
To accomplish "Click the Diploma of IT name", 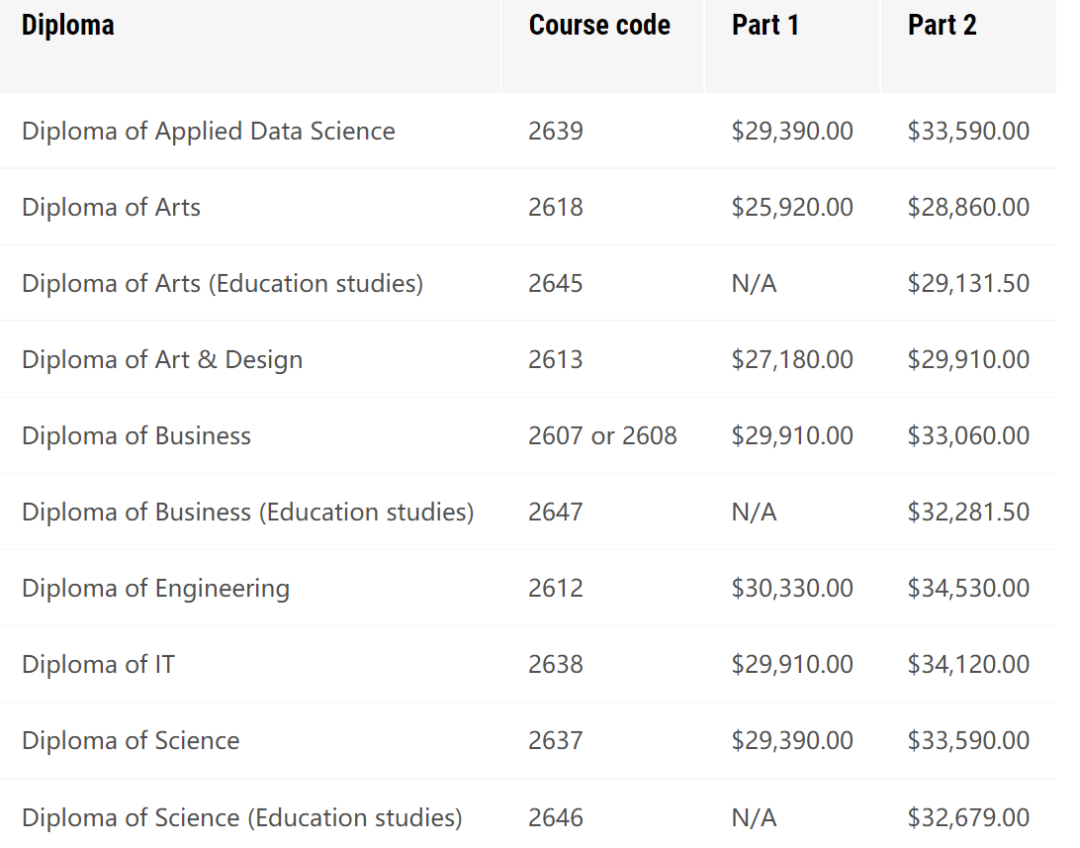I will pos(98,665).
